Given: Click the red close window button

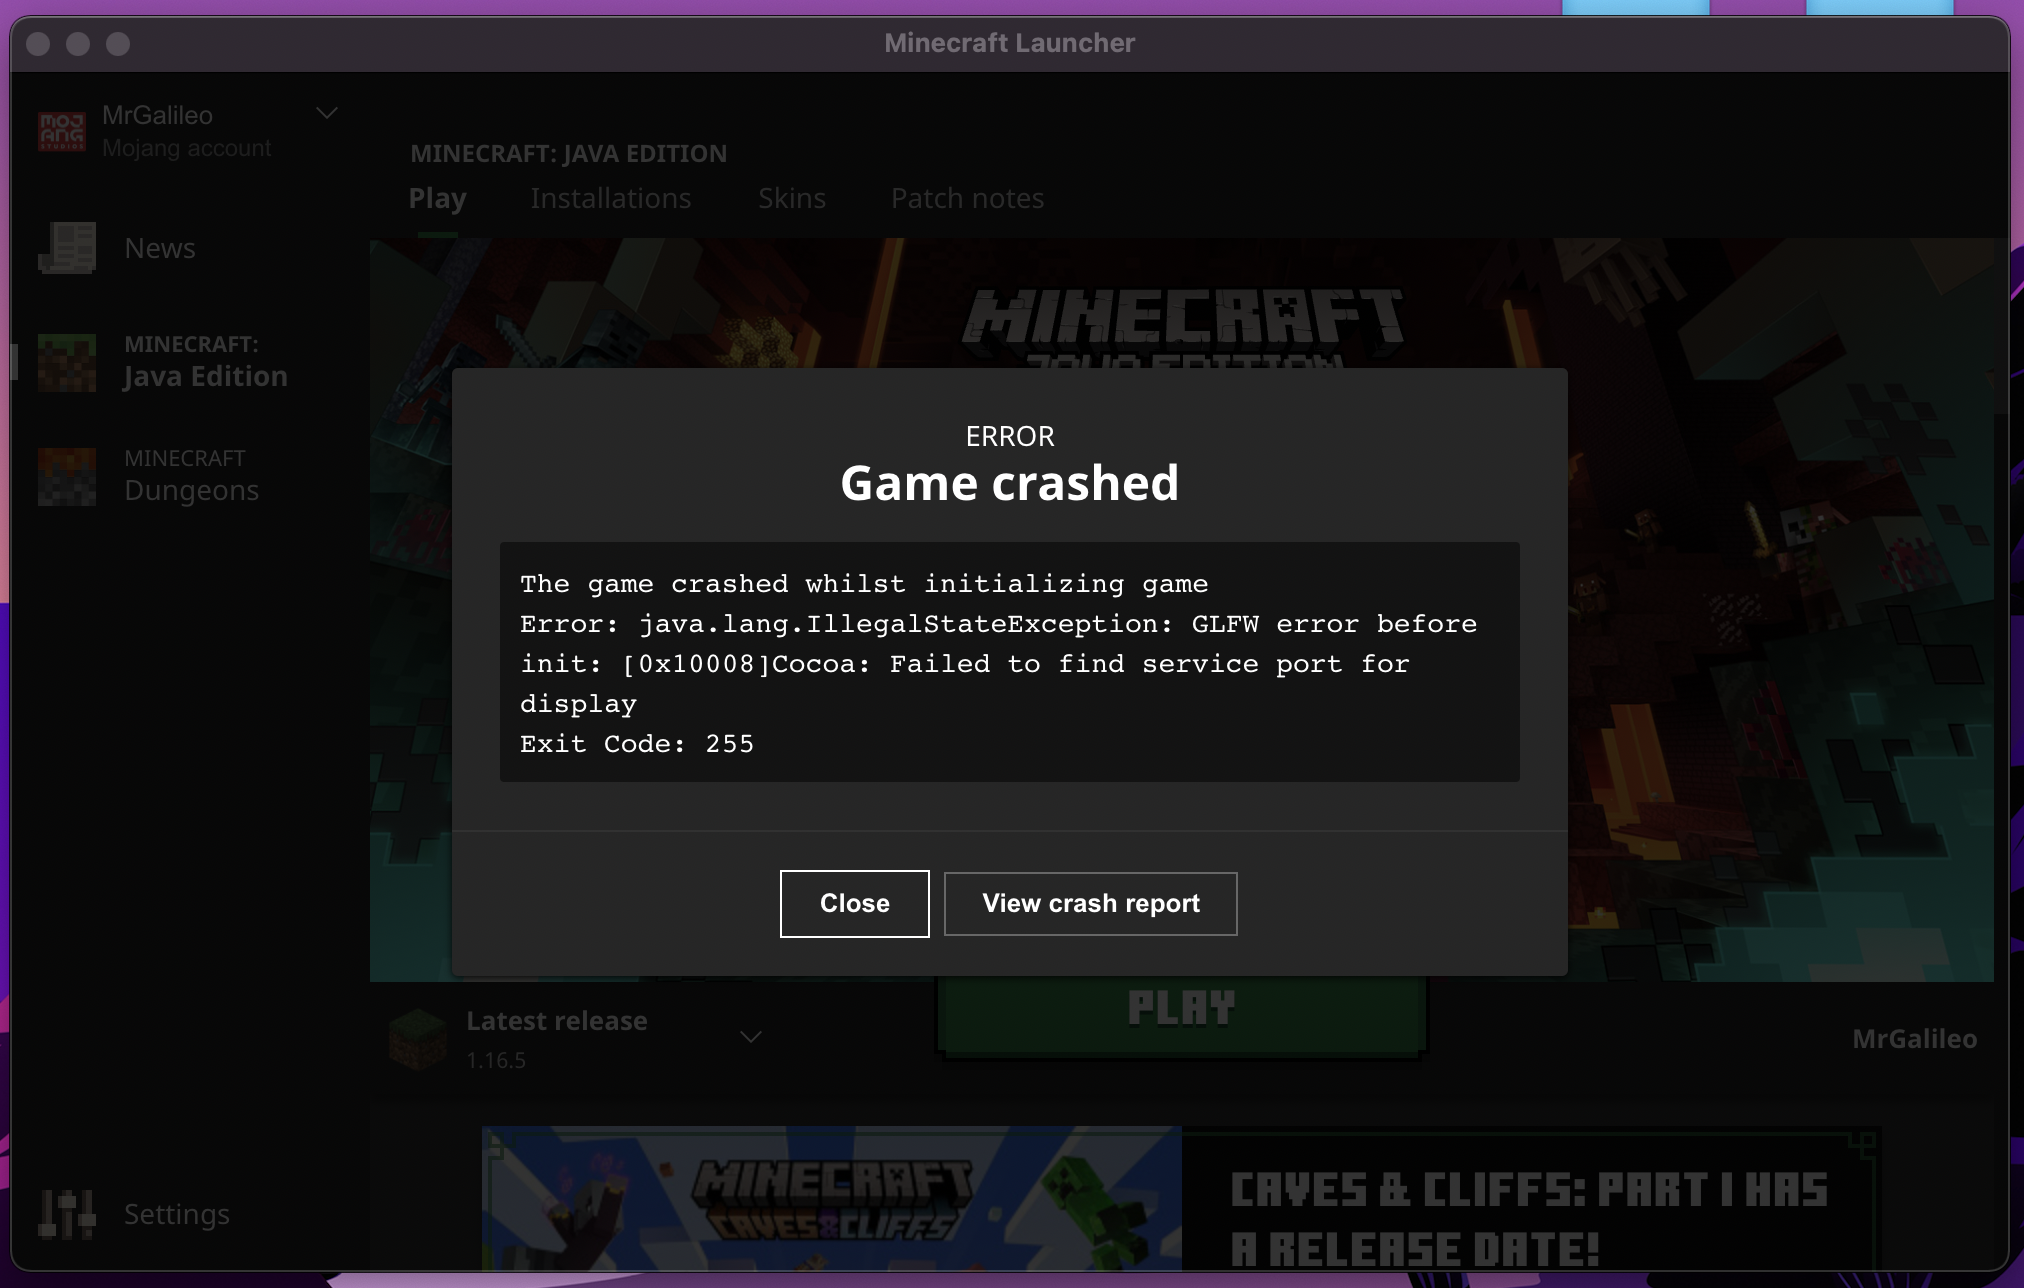Looking at the screenshot, I should click(x=38, y=44).
